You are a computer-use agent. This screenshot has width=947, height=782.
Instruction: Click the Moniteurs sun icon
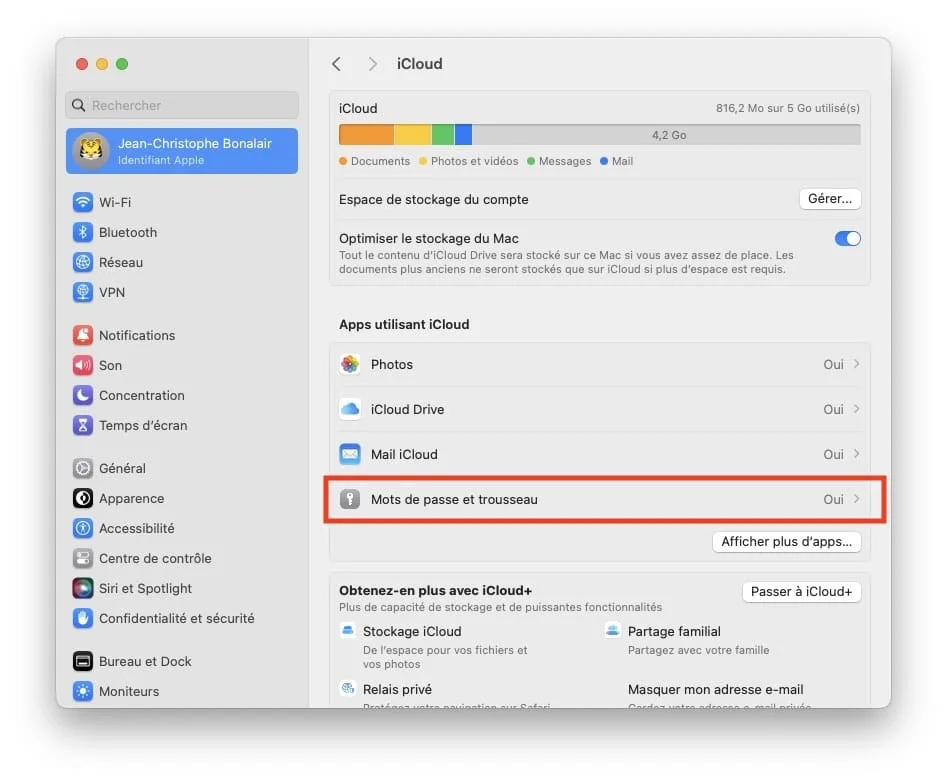tap(83, 691)
